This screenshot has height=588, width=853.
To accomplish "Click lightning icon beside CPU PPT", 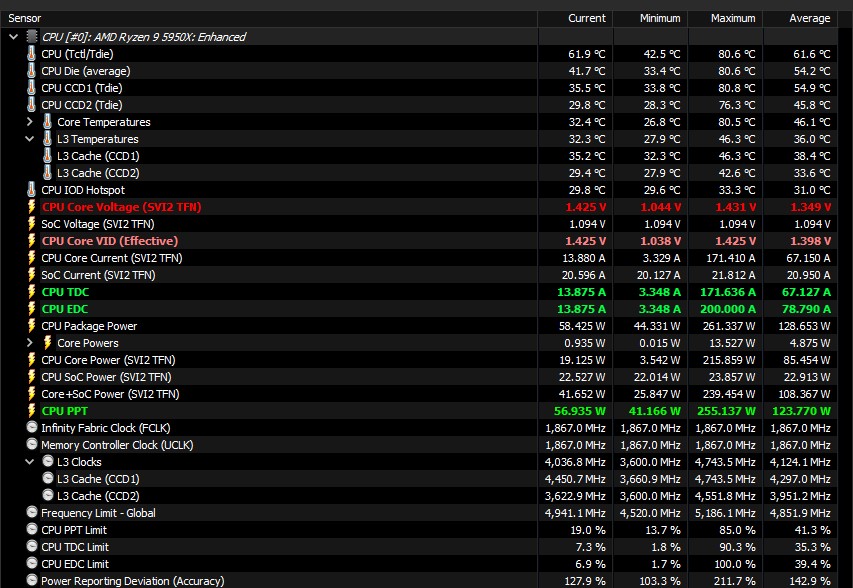I will 32,411.
